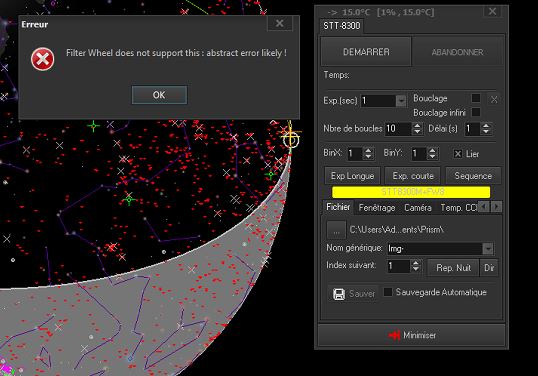Switch to the Caméra tab
Viewport: 538px width, 376px height.
tap(418, 208)
